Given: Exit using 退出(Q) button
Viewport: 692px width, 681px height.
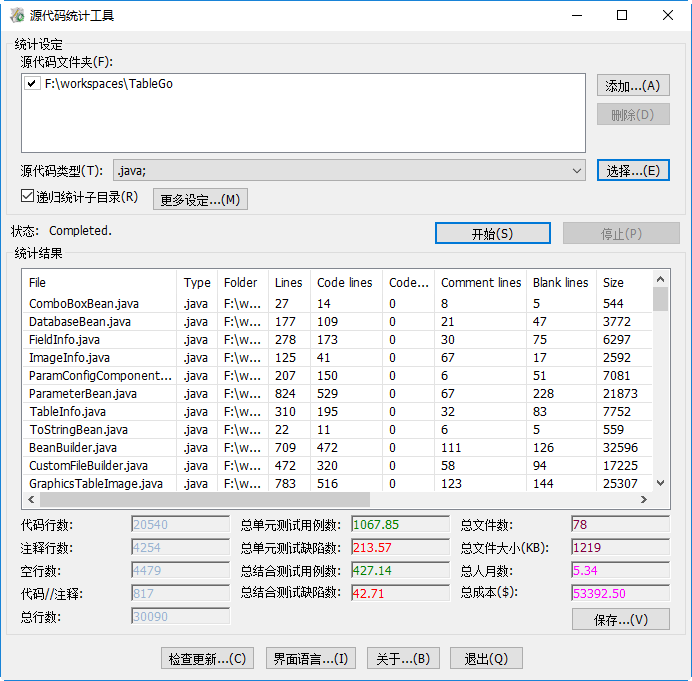Looking at the screenshot, I should pyautogui.click(x=486, y=658).
